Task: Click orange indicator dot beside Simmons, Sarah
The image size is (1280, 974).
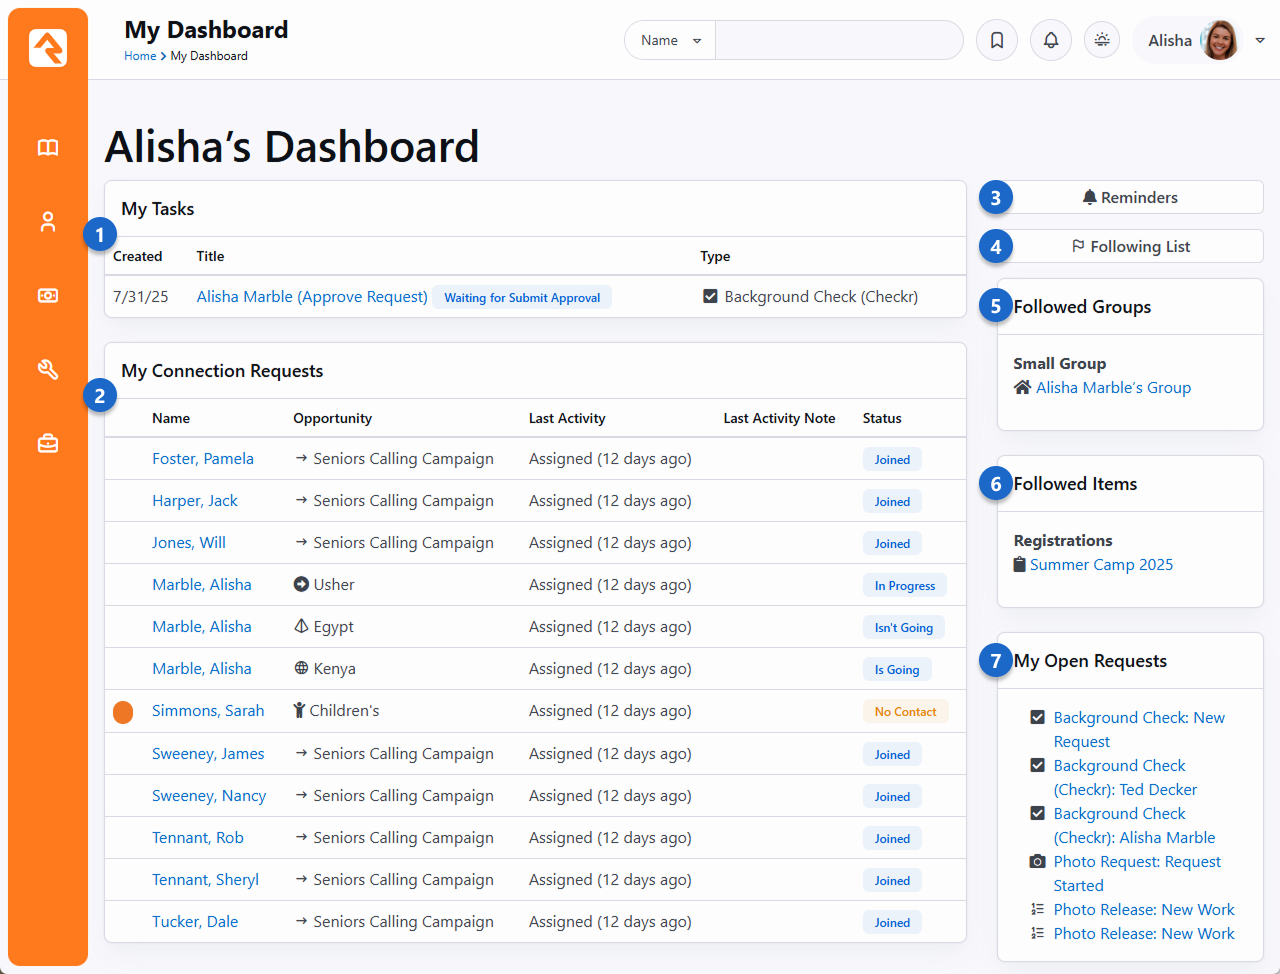Action: [123, 712]
